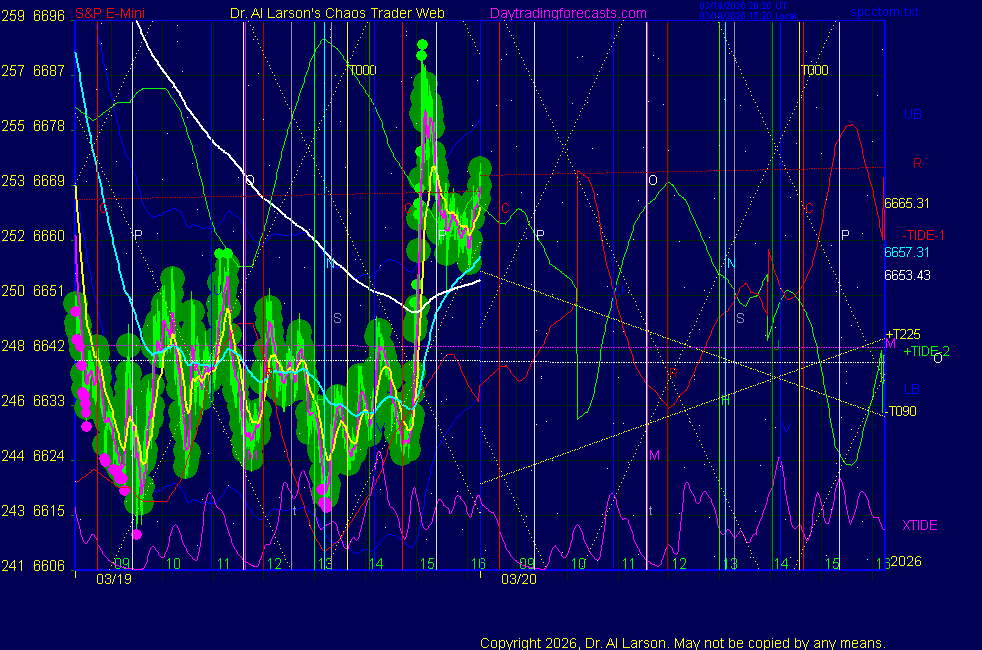Screen dimensions: 982x650
Task: Click the 6665.31 price value
Action: pyautogui.click(x=908, y=203)
